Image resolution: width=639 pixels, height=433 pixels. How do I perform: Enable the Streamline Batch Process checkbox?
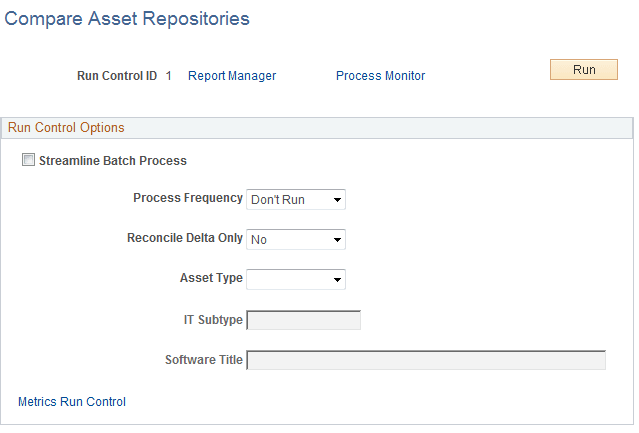tap(28, 160)
